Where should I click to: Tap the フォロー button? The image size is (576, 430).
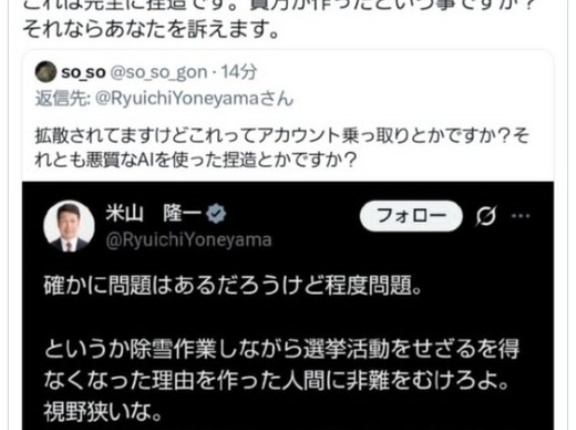click(x=411, y=216)
